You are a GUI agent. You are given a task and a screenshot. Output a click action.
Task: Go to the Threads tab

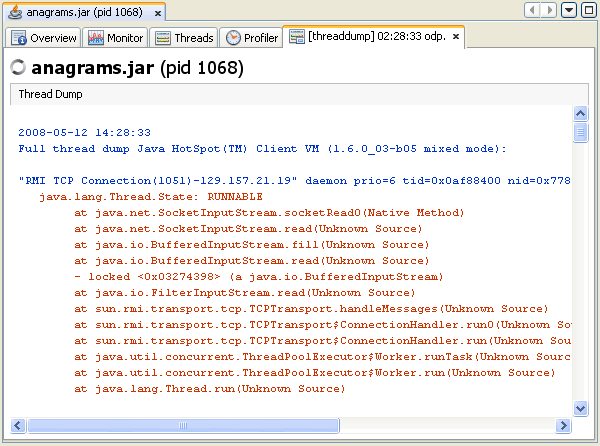pos(185,38)
